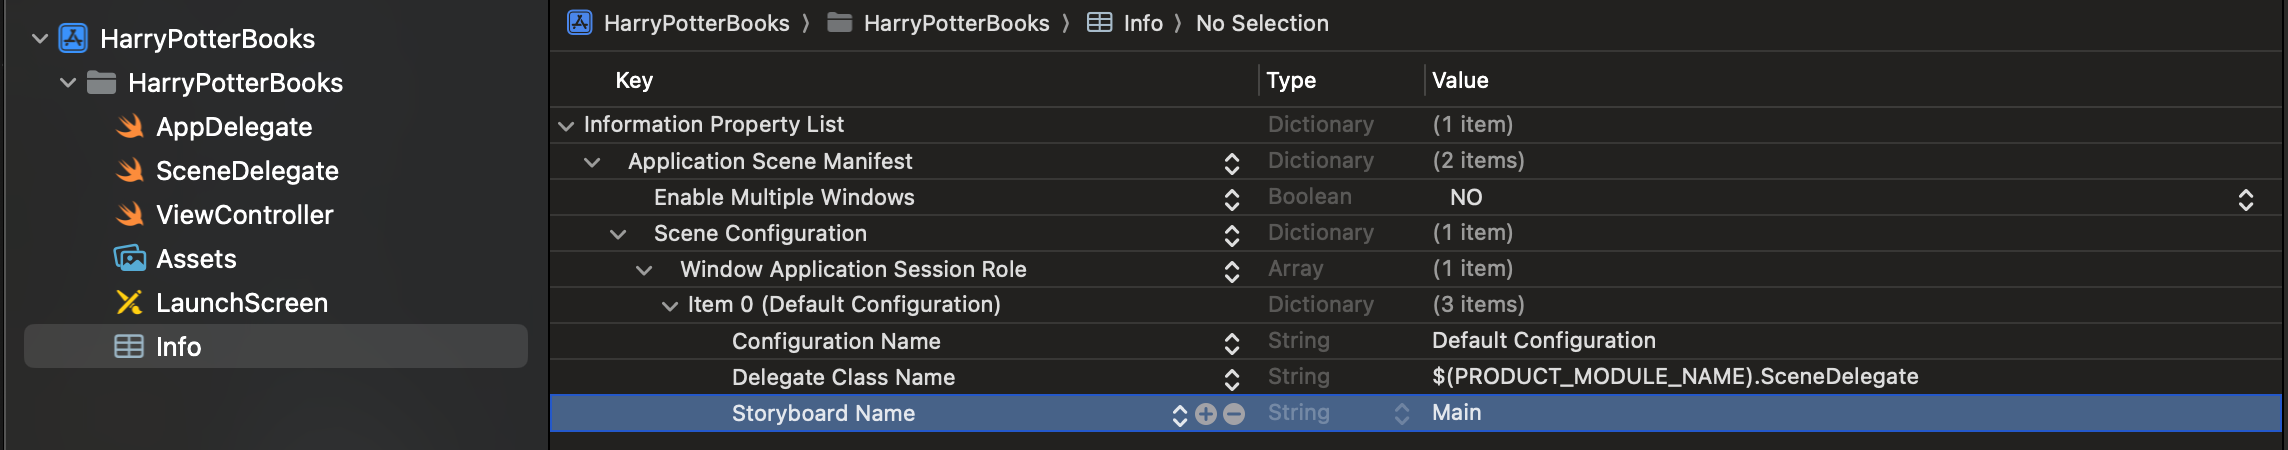Select HarryPotterBooks project in breadcrumb

[x=696, y=23]
